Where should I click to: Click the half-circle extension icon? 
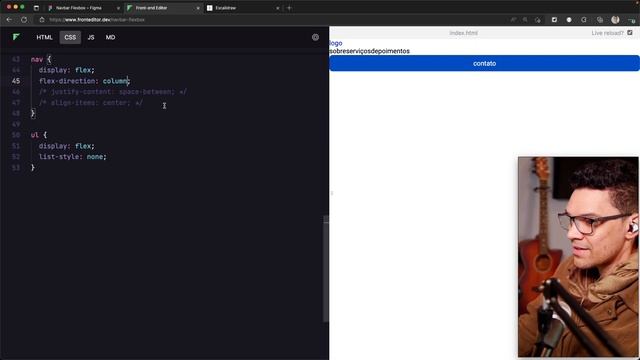coord(584,20)
